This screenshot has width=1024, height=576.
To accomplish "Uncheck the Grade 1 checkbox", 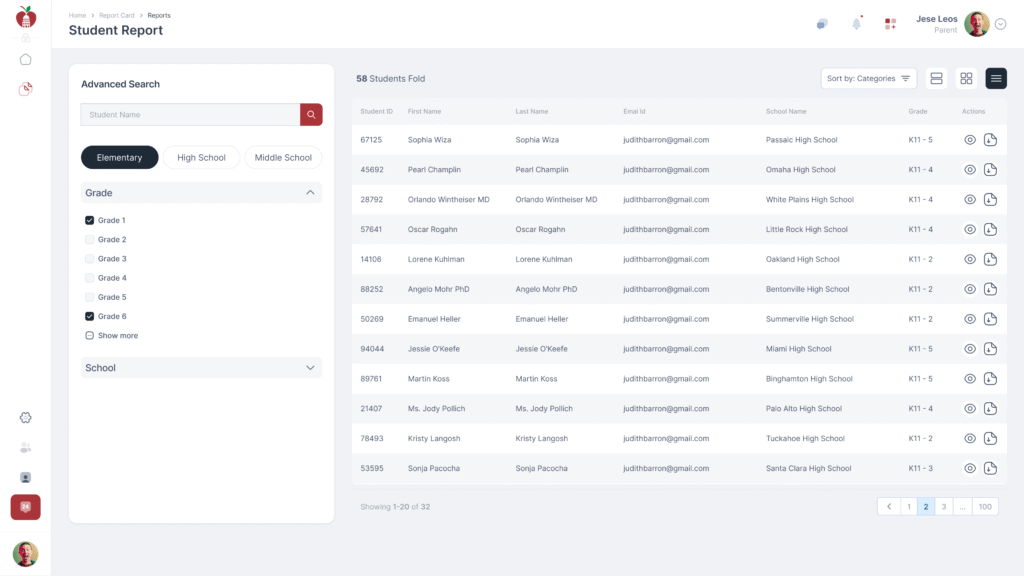I will tap(90, 220).
